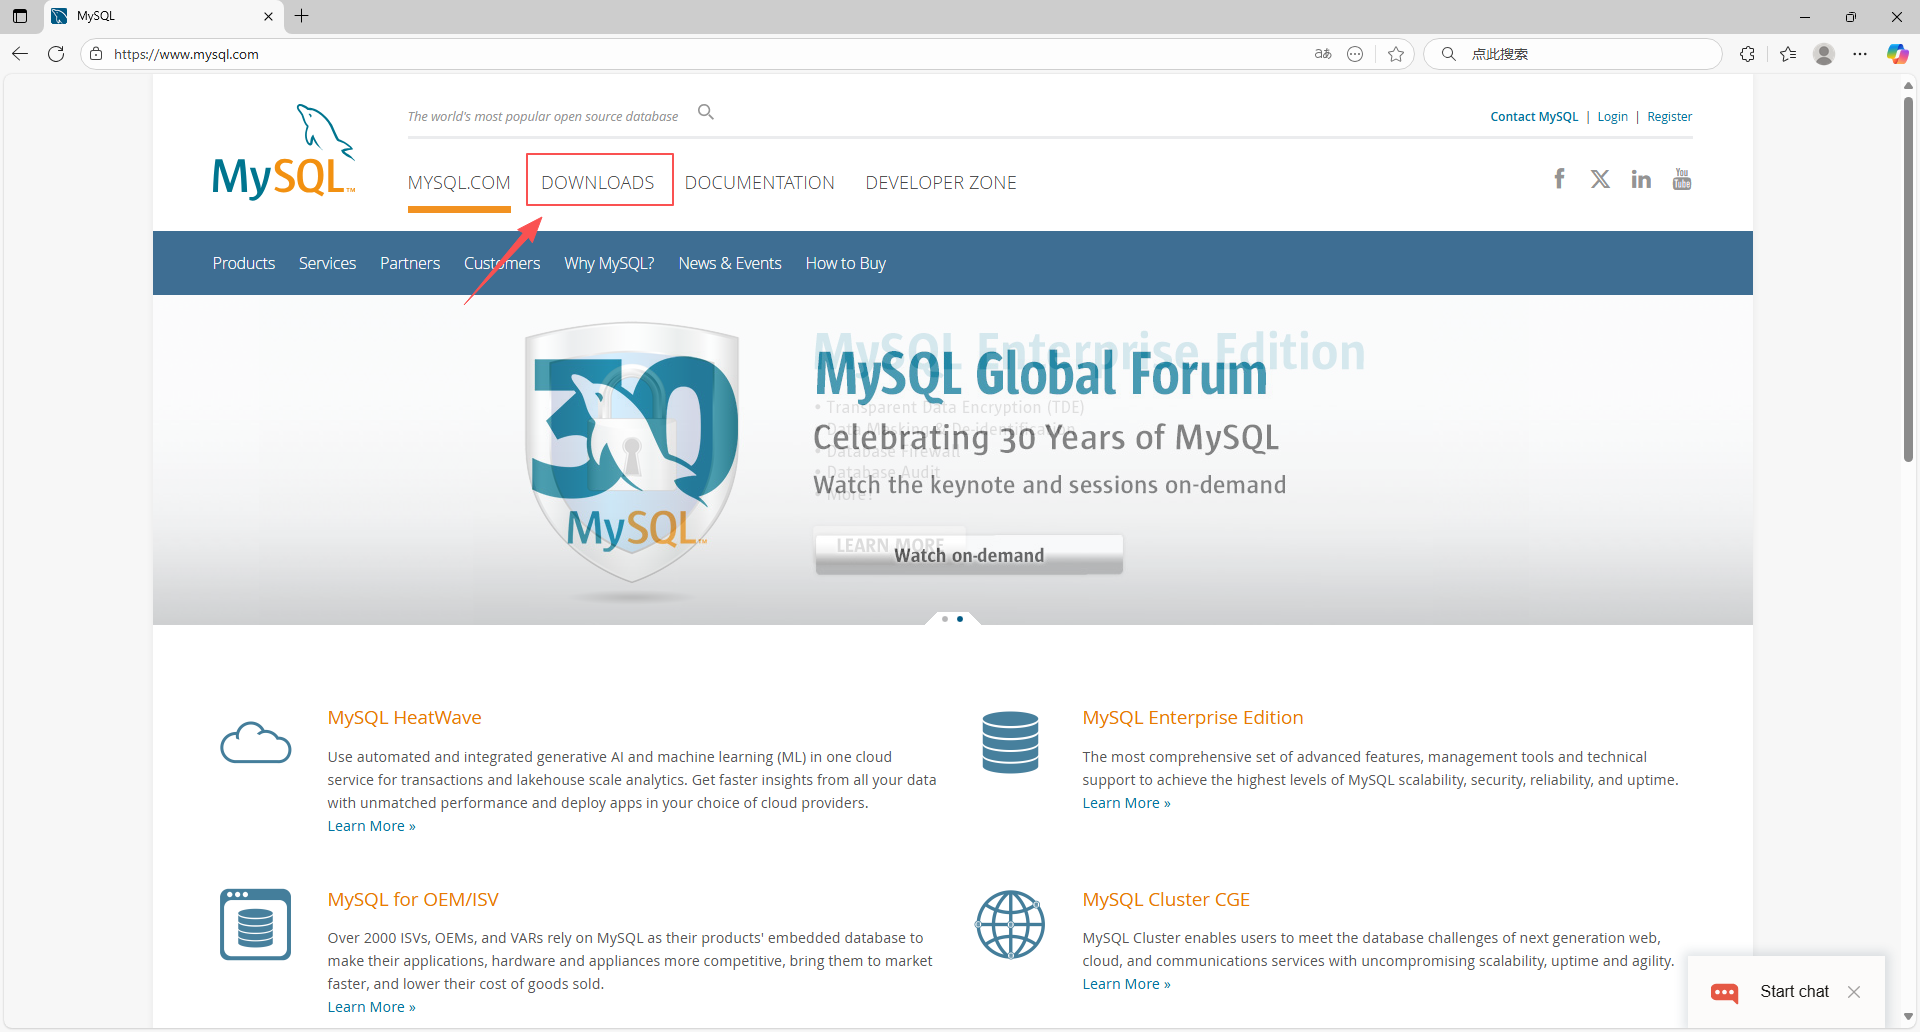Select the first carousel slide dot
Image resolution: width=1920 pixels, height=1032 pixels.
tap(945, 619)
